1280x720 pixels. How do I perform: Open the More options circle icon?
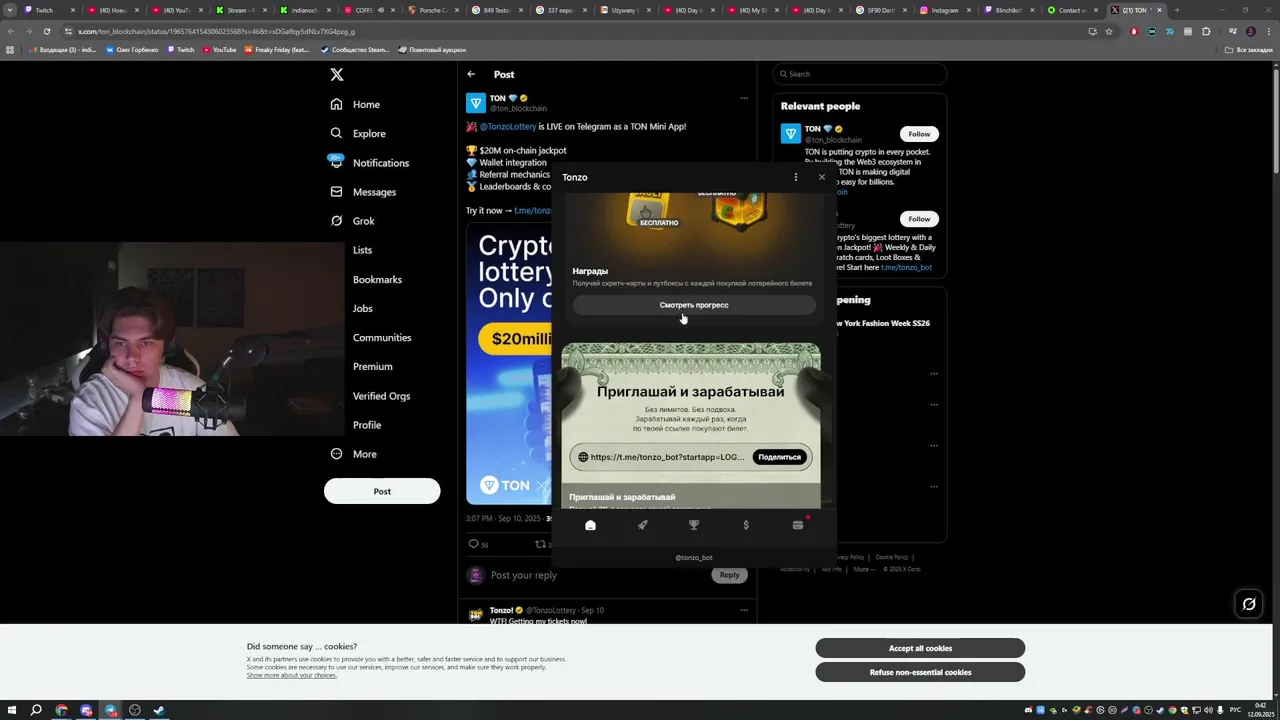coord(336,454)
